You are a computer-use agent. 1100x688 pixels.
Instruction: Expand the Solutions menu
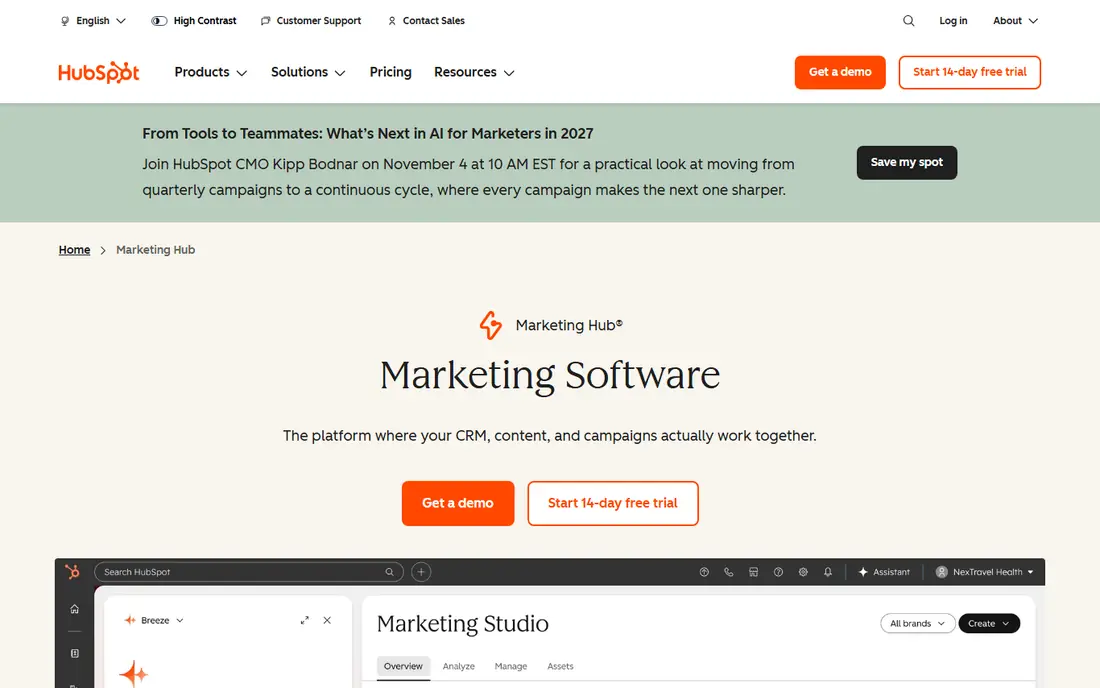[308, 72]
